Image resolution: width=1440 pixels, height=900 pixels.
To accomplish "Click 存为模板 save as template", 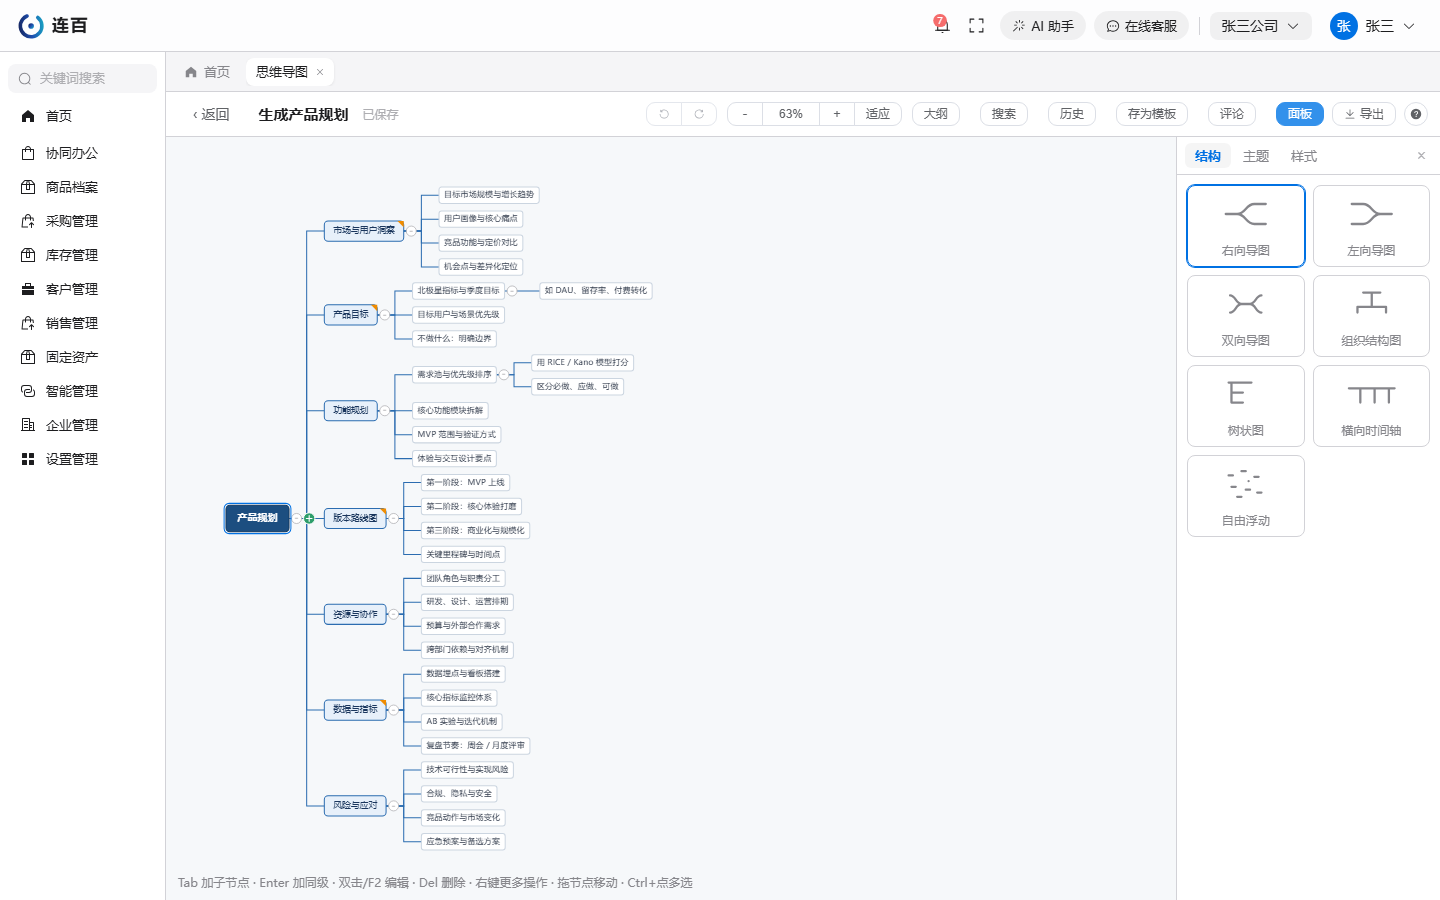I will 1152,114.
